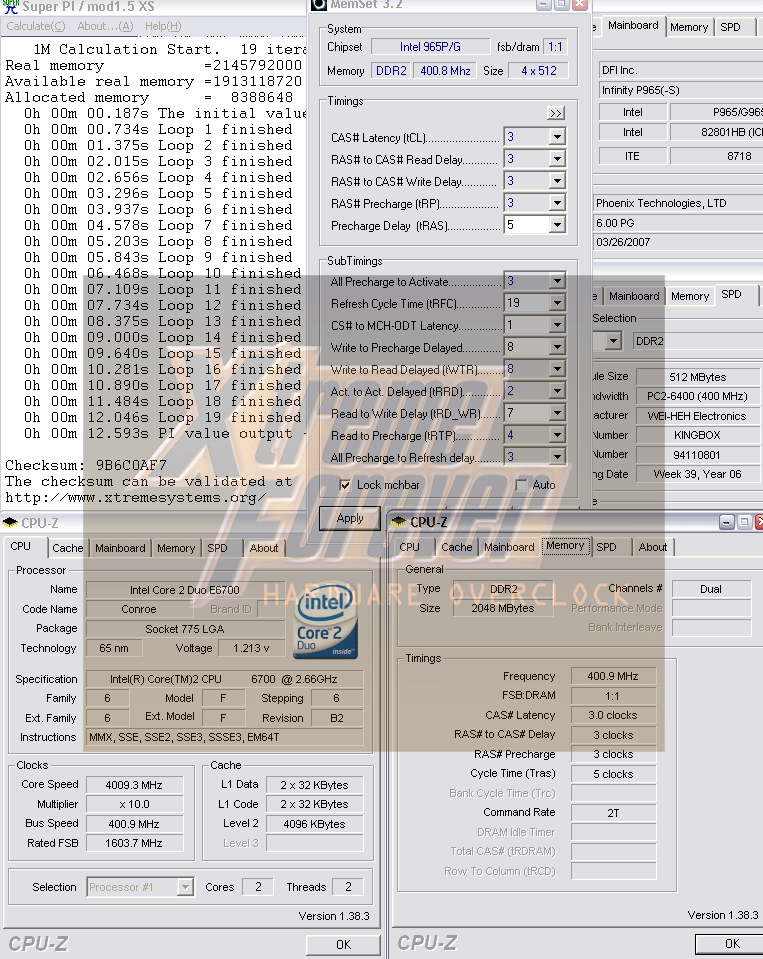The height and width of the screenshot is (959, 763).
Task: Click the 400.8 Mhz memory value
Action: point(445,70)
